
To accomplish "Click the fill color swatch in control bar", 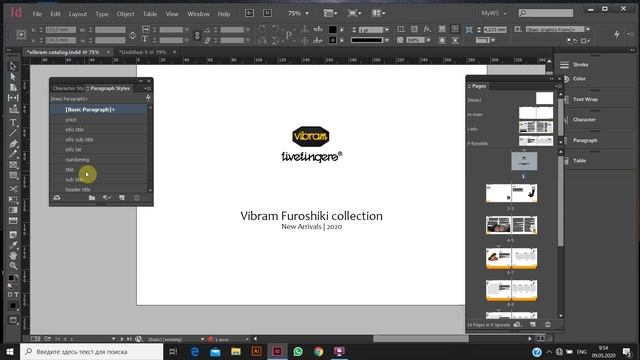I will 333,29.
